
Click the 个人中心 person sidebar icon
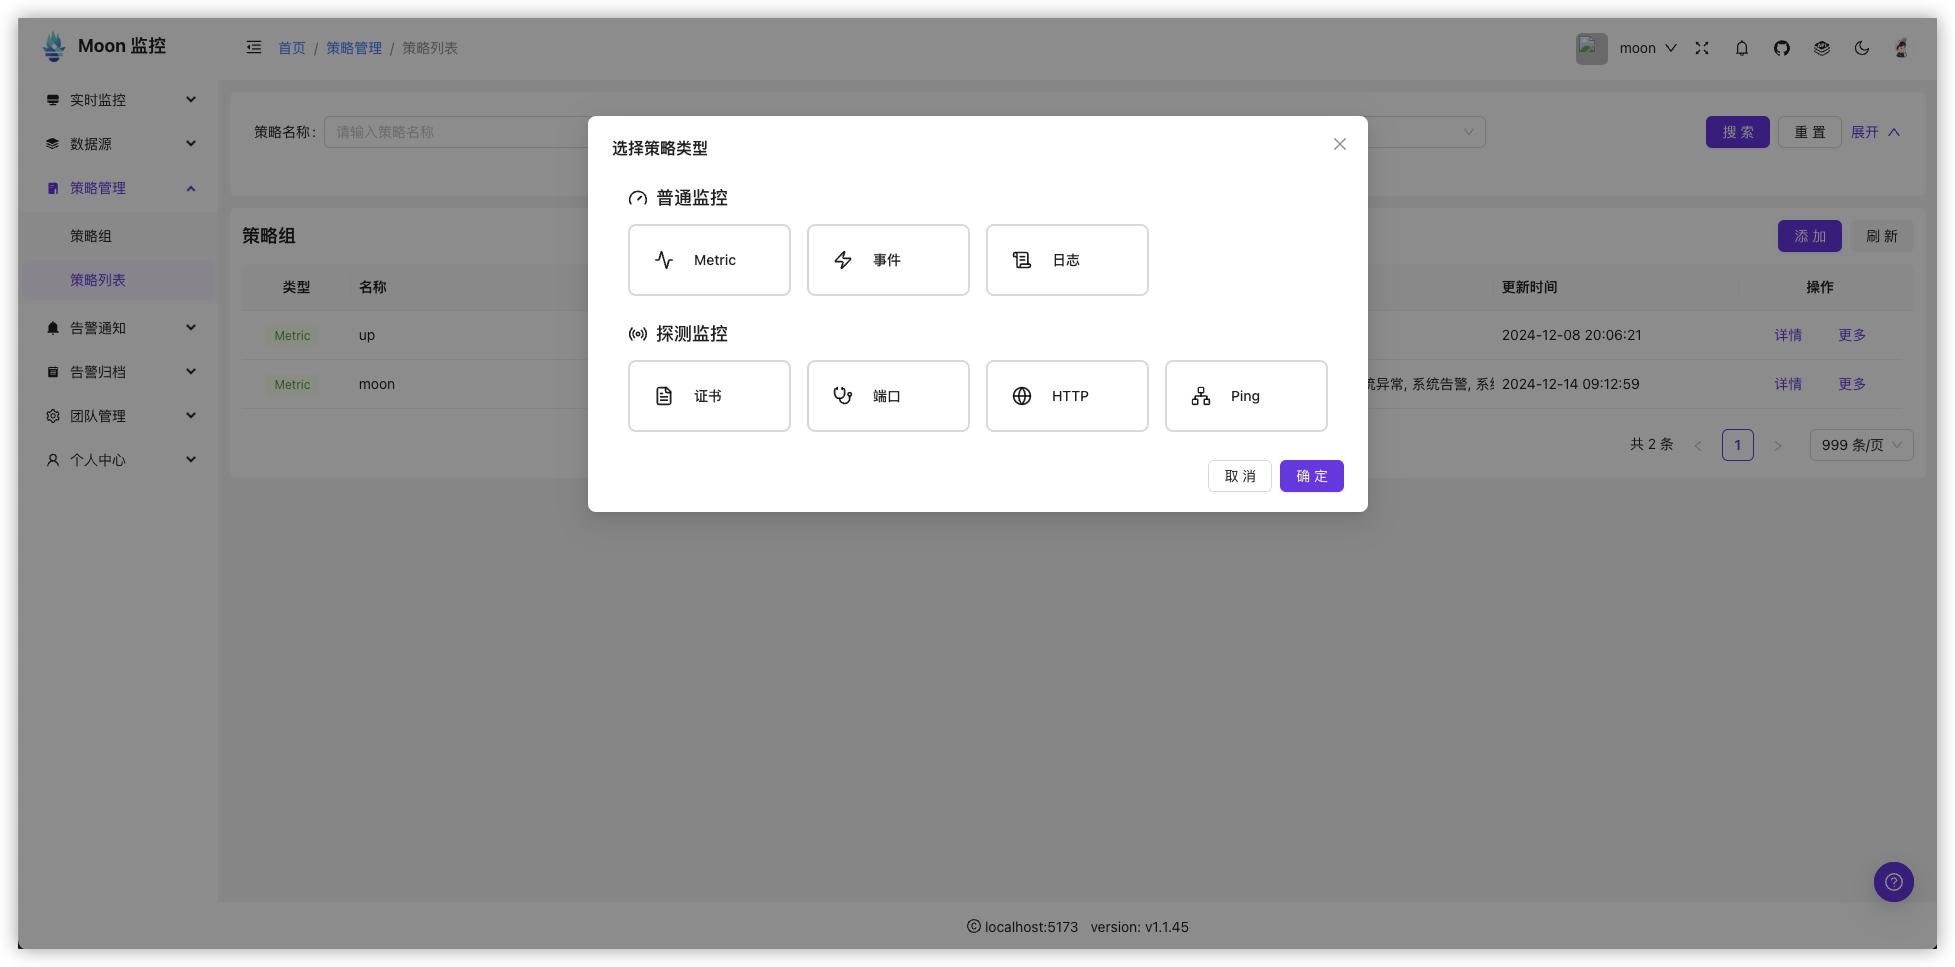point(53,460)
